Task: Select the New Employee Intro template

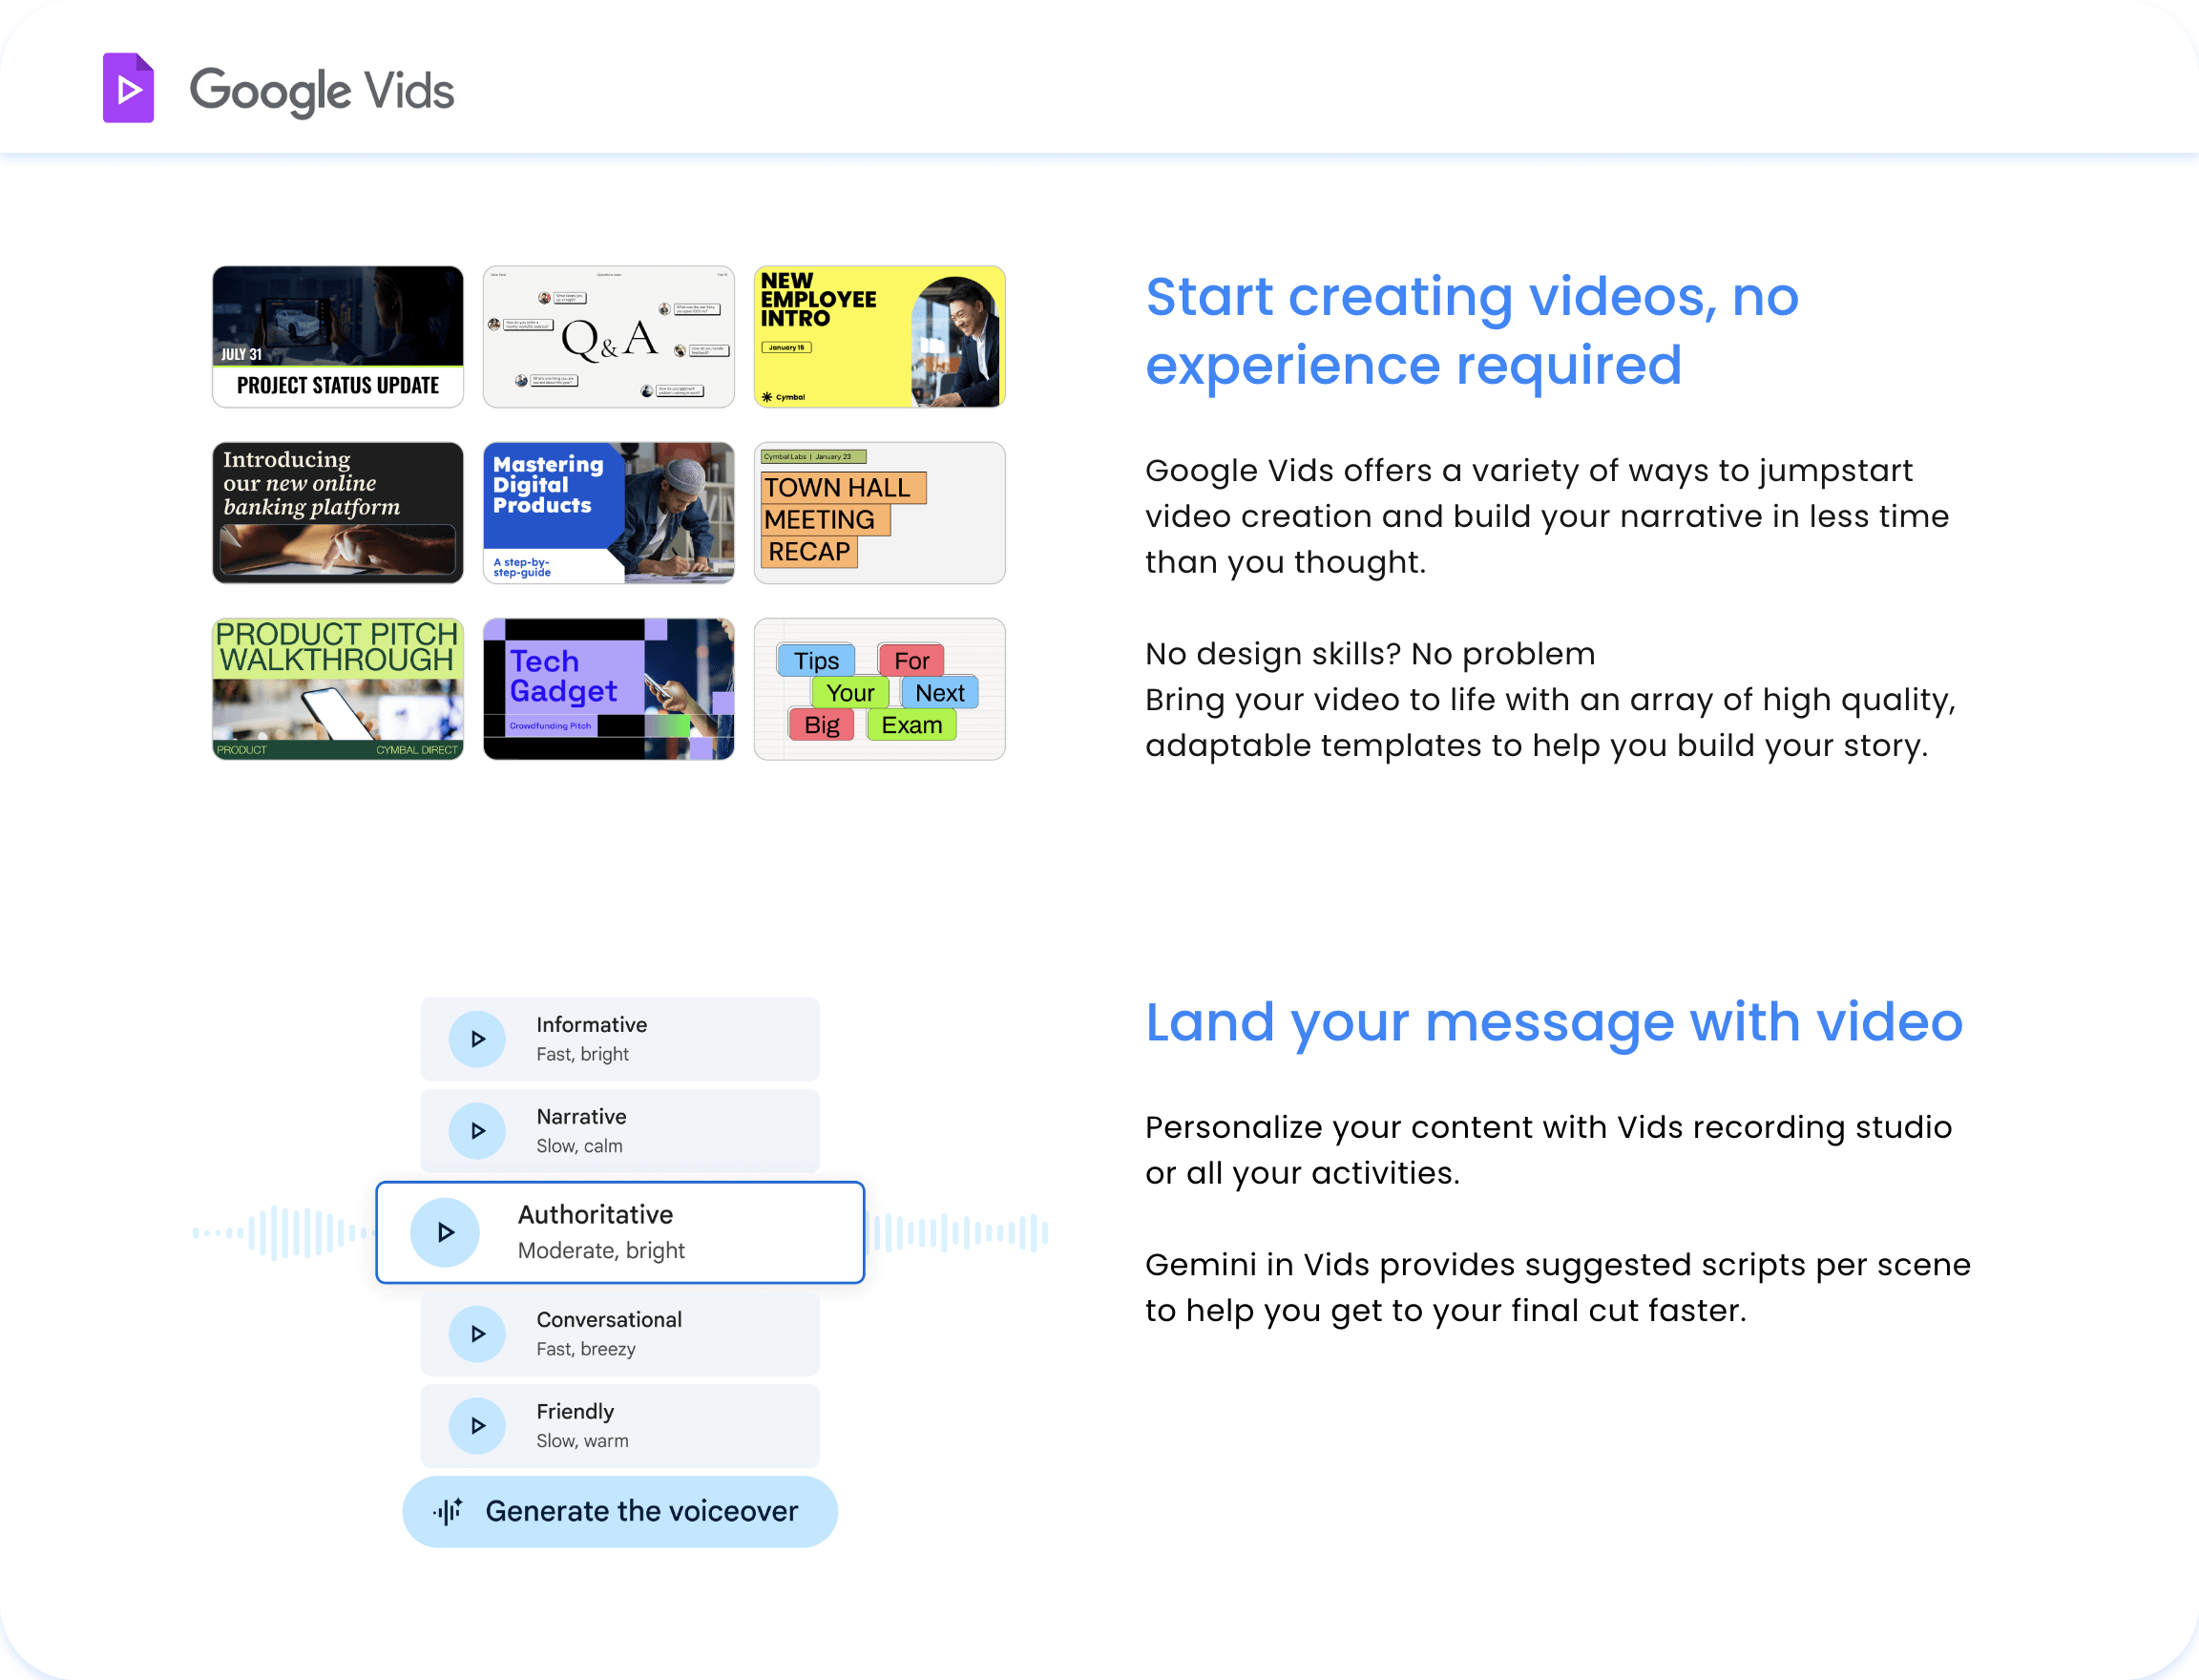Action: [x=879, y=336]
